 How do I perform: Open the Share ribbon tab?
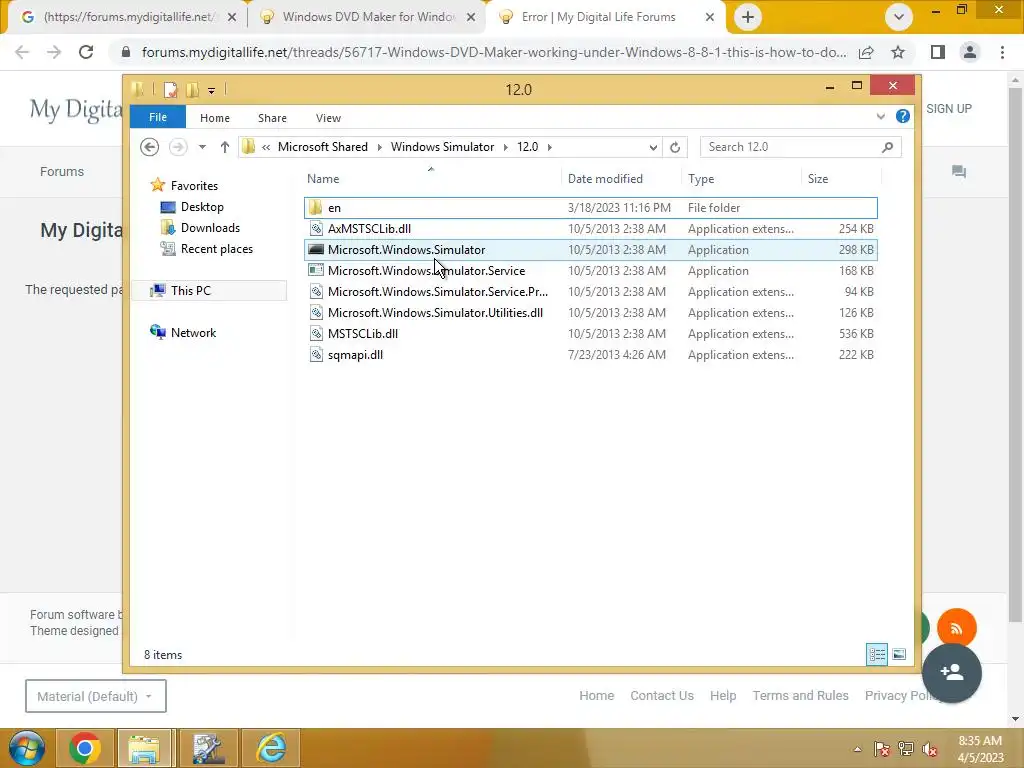click(x=272, y=118)
